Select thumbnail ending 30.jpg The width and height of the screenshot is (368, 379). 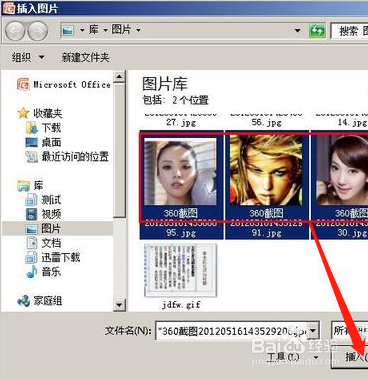pyautogui.click(x=340, y=184)
